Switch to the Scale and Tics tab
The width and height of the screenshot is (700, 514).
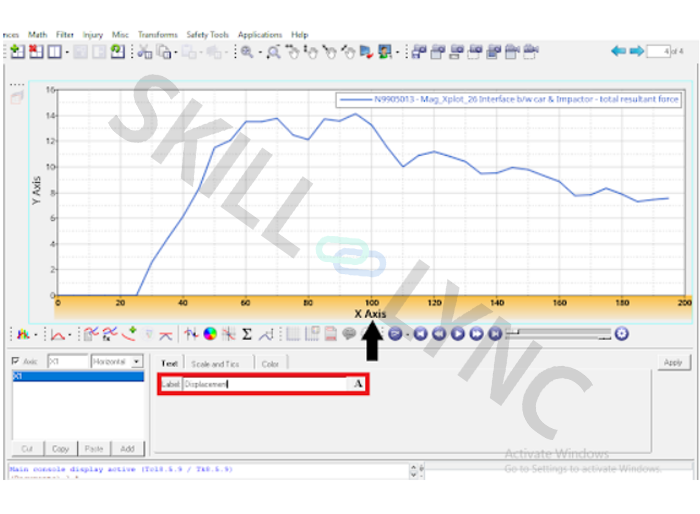215,364
